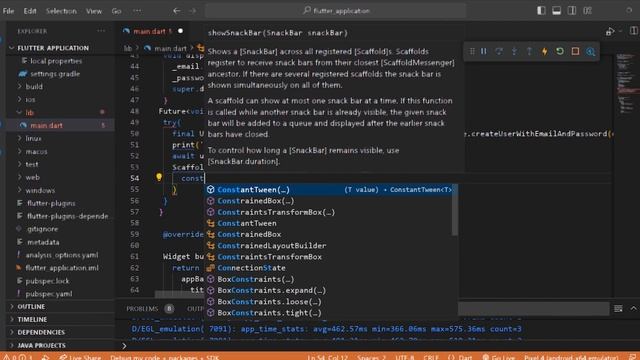Click the Step Over debug icon
This screenshot has height=360, width=640.
[499, 51]
